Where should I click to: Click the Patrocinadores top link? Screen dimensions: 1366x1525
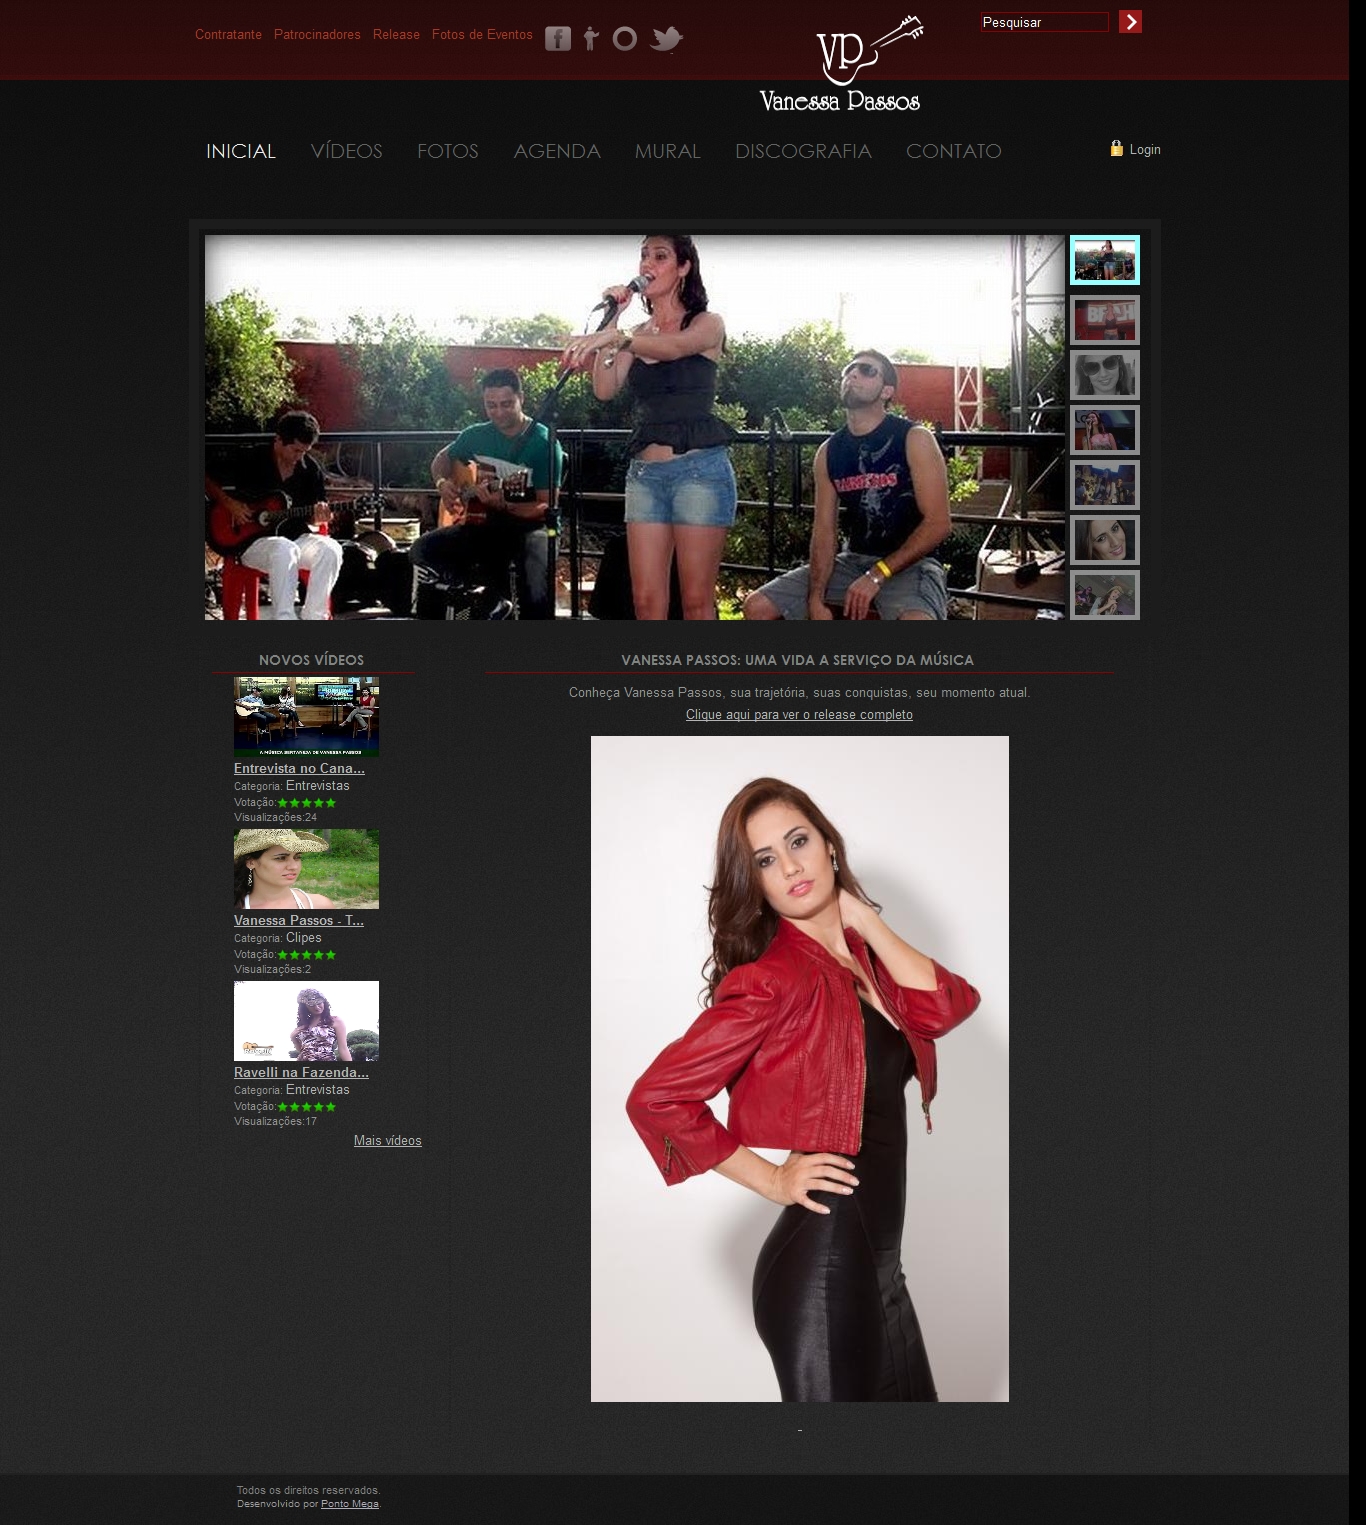point(317,35)
